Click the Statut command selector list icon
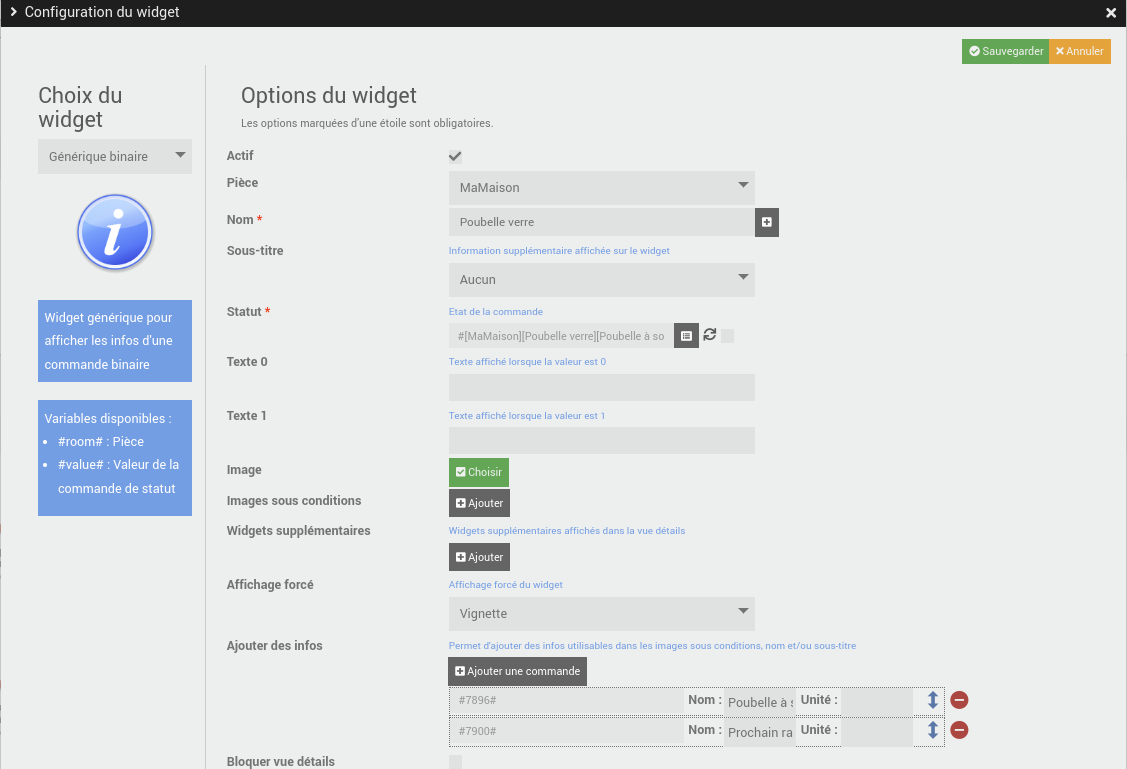Screen dimensions: 1127x769 [x=686, y=336]
